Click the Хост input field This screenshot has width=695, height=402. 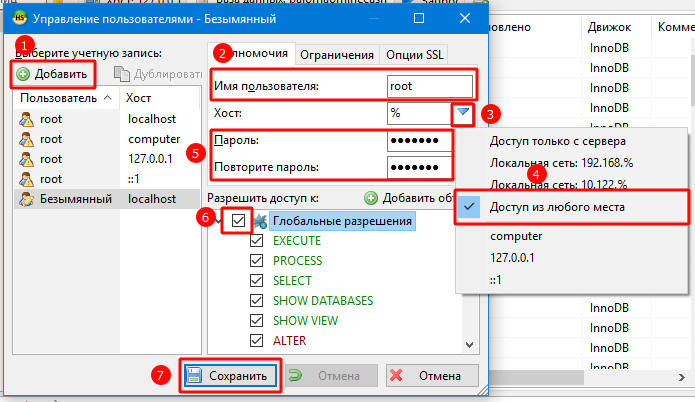419,113
